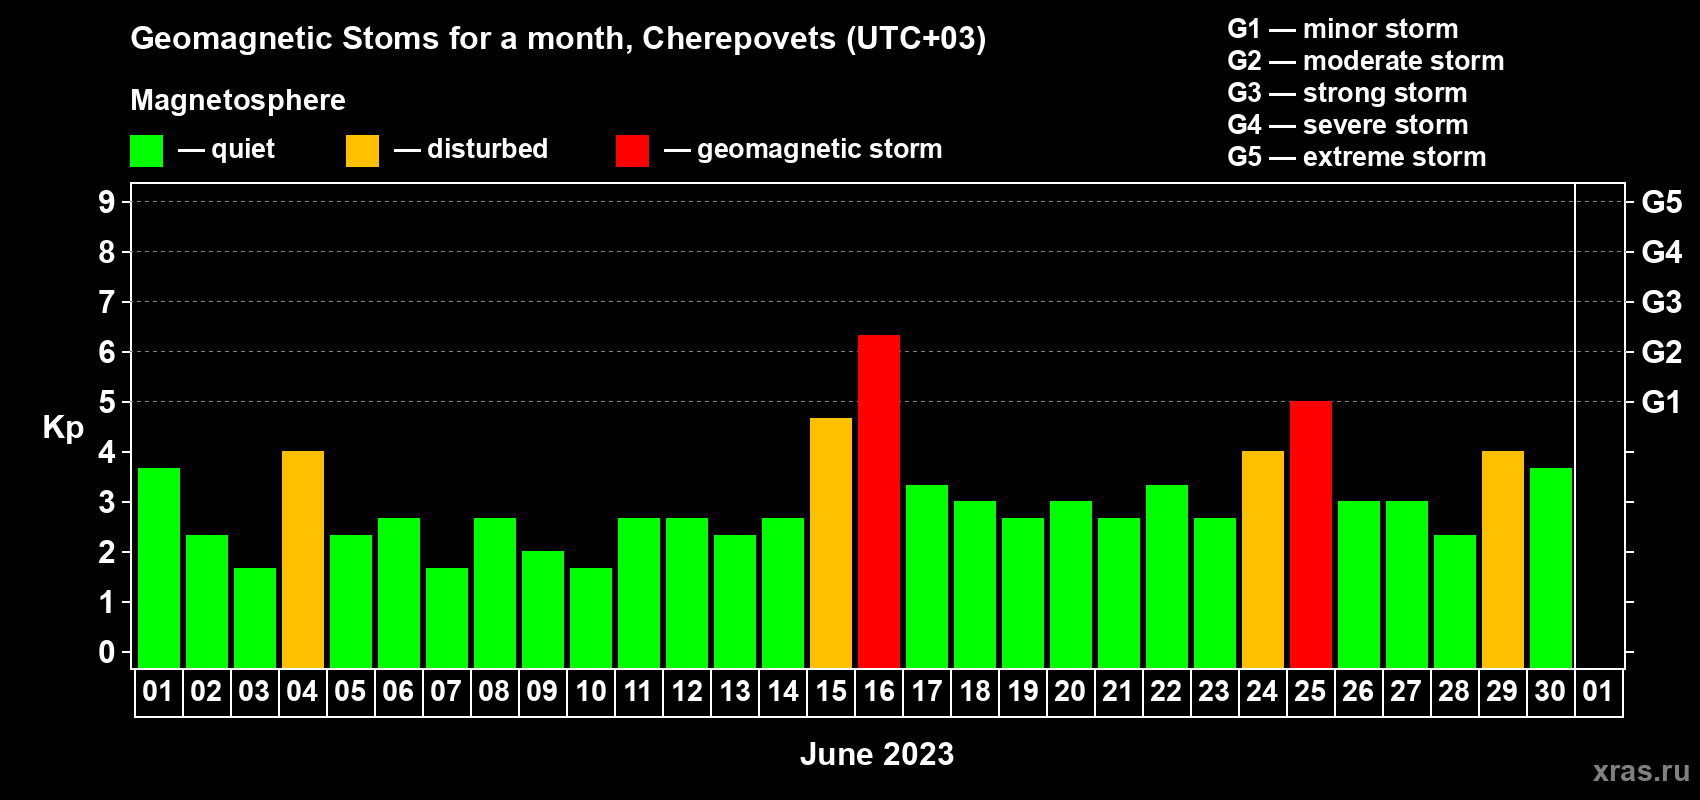Viewport: 1700px width, 800px height.
Task: Select the green bar for June 01
Action: [x=159, y=568]
